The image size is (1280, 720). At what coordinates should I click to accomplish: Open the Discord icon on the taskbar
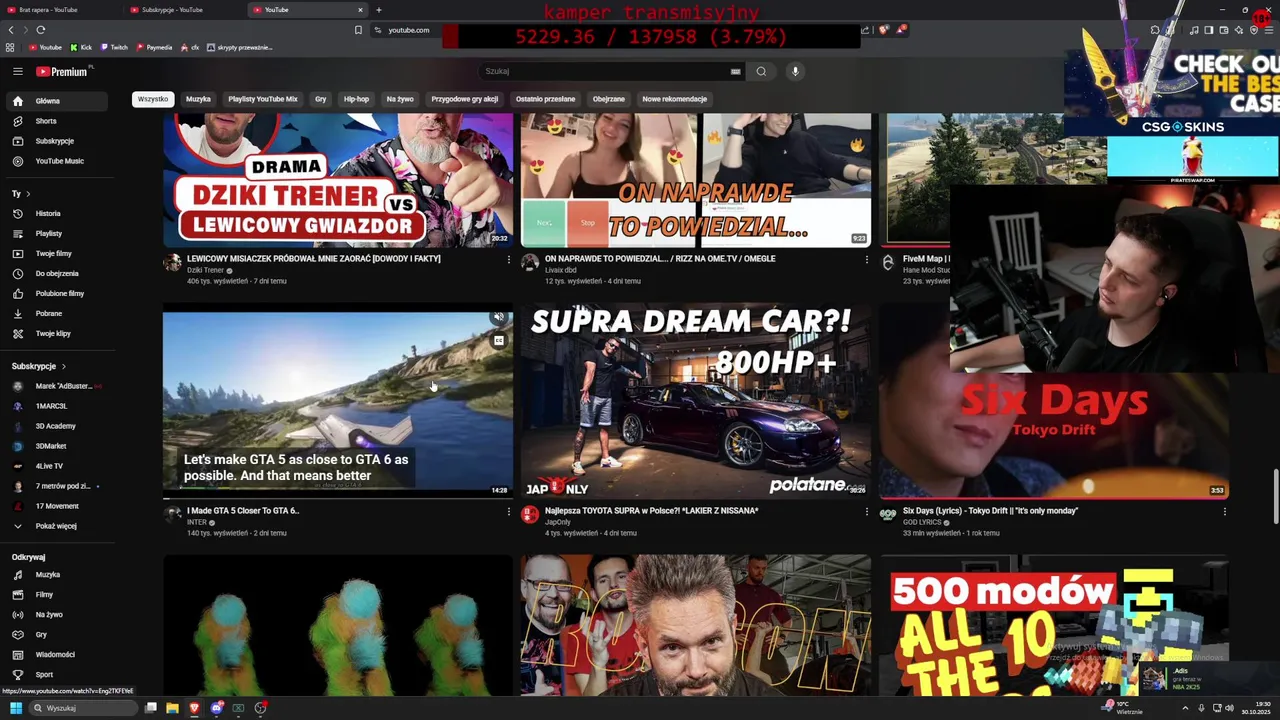click(216, 708)
